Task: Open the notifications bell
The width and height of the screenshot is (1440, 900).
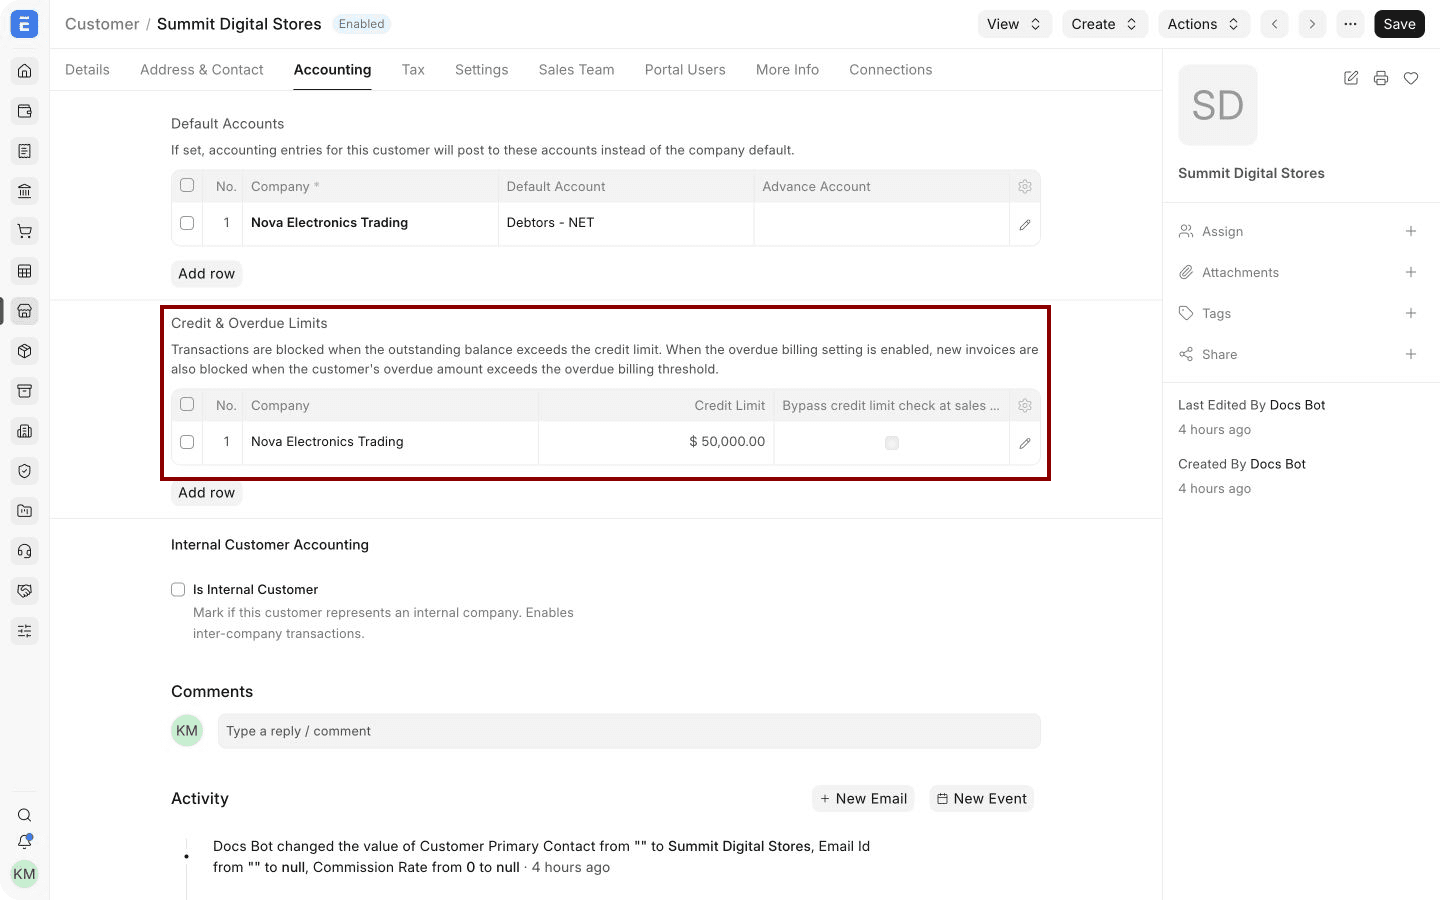Action: (25, 842)
